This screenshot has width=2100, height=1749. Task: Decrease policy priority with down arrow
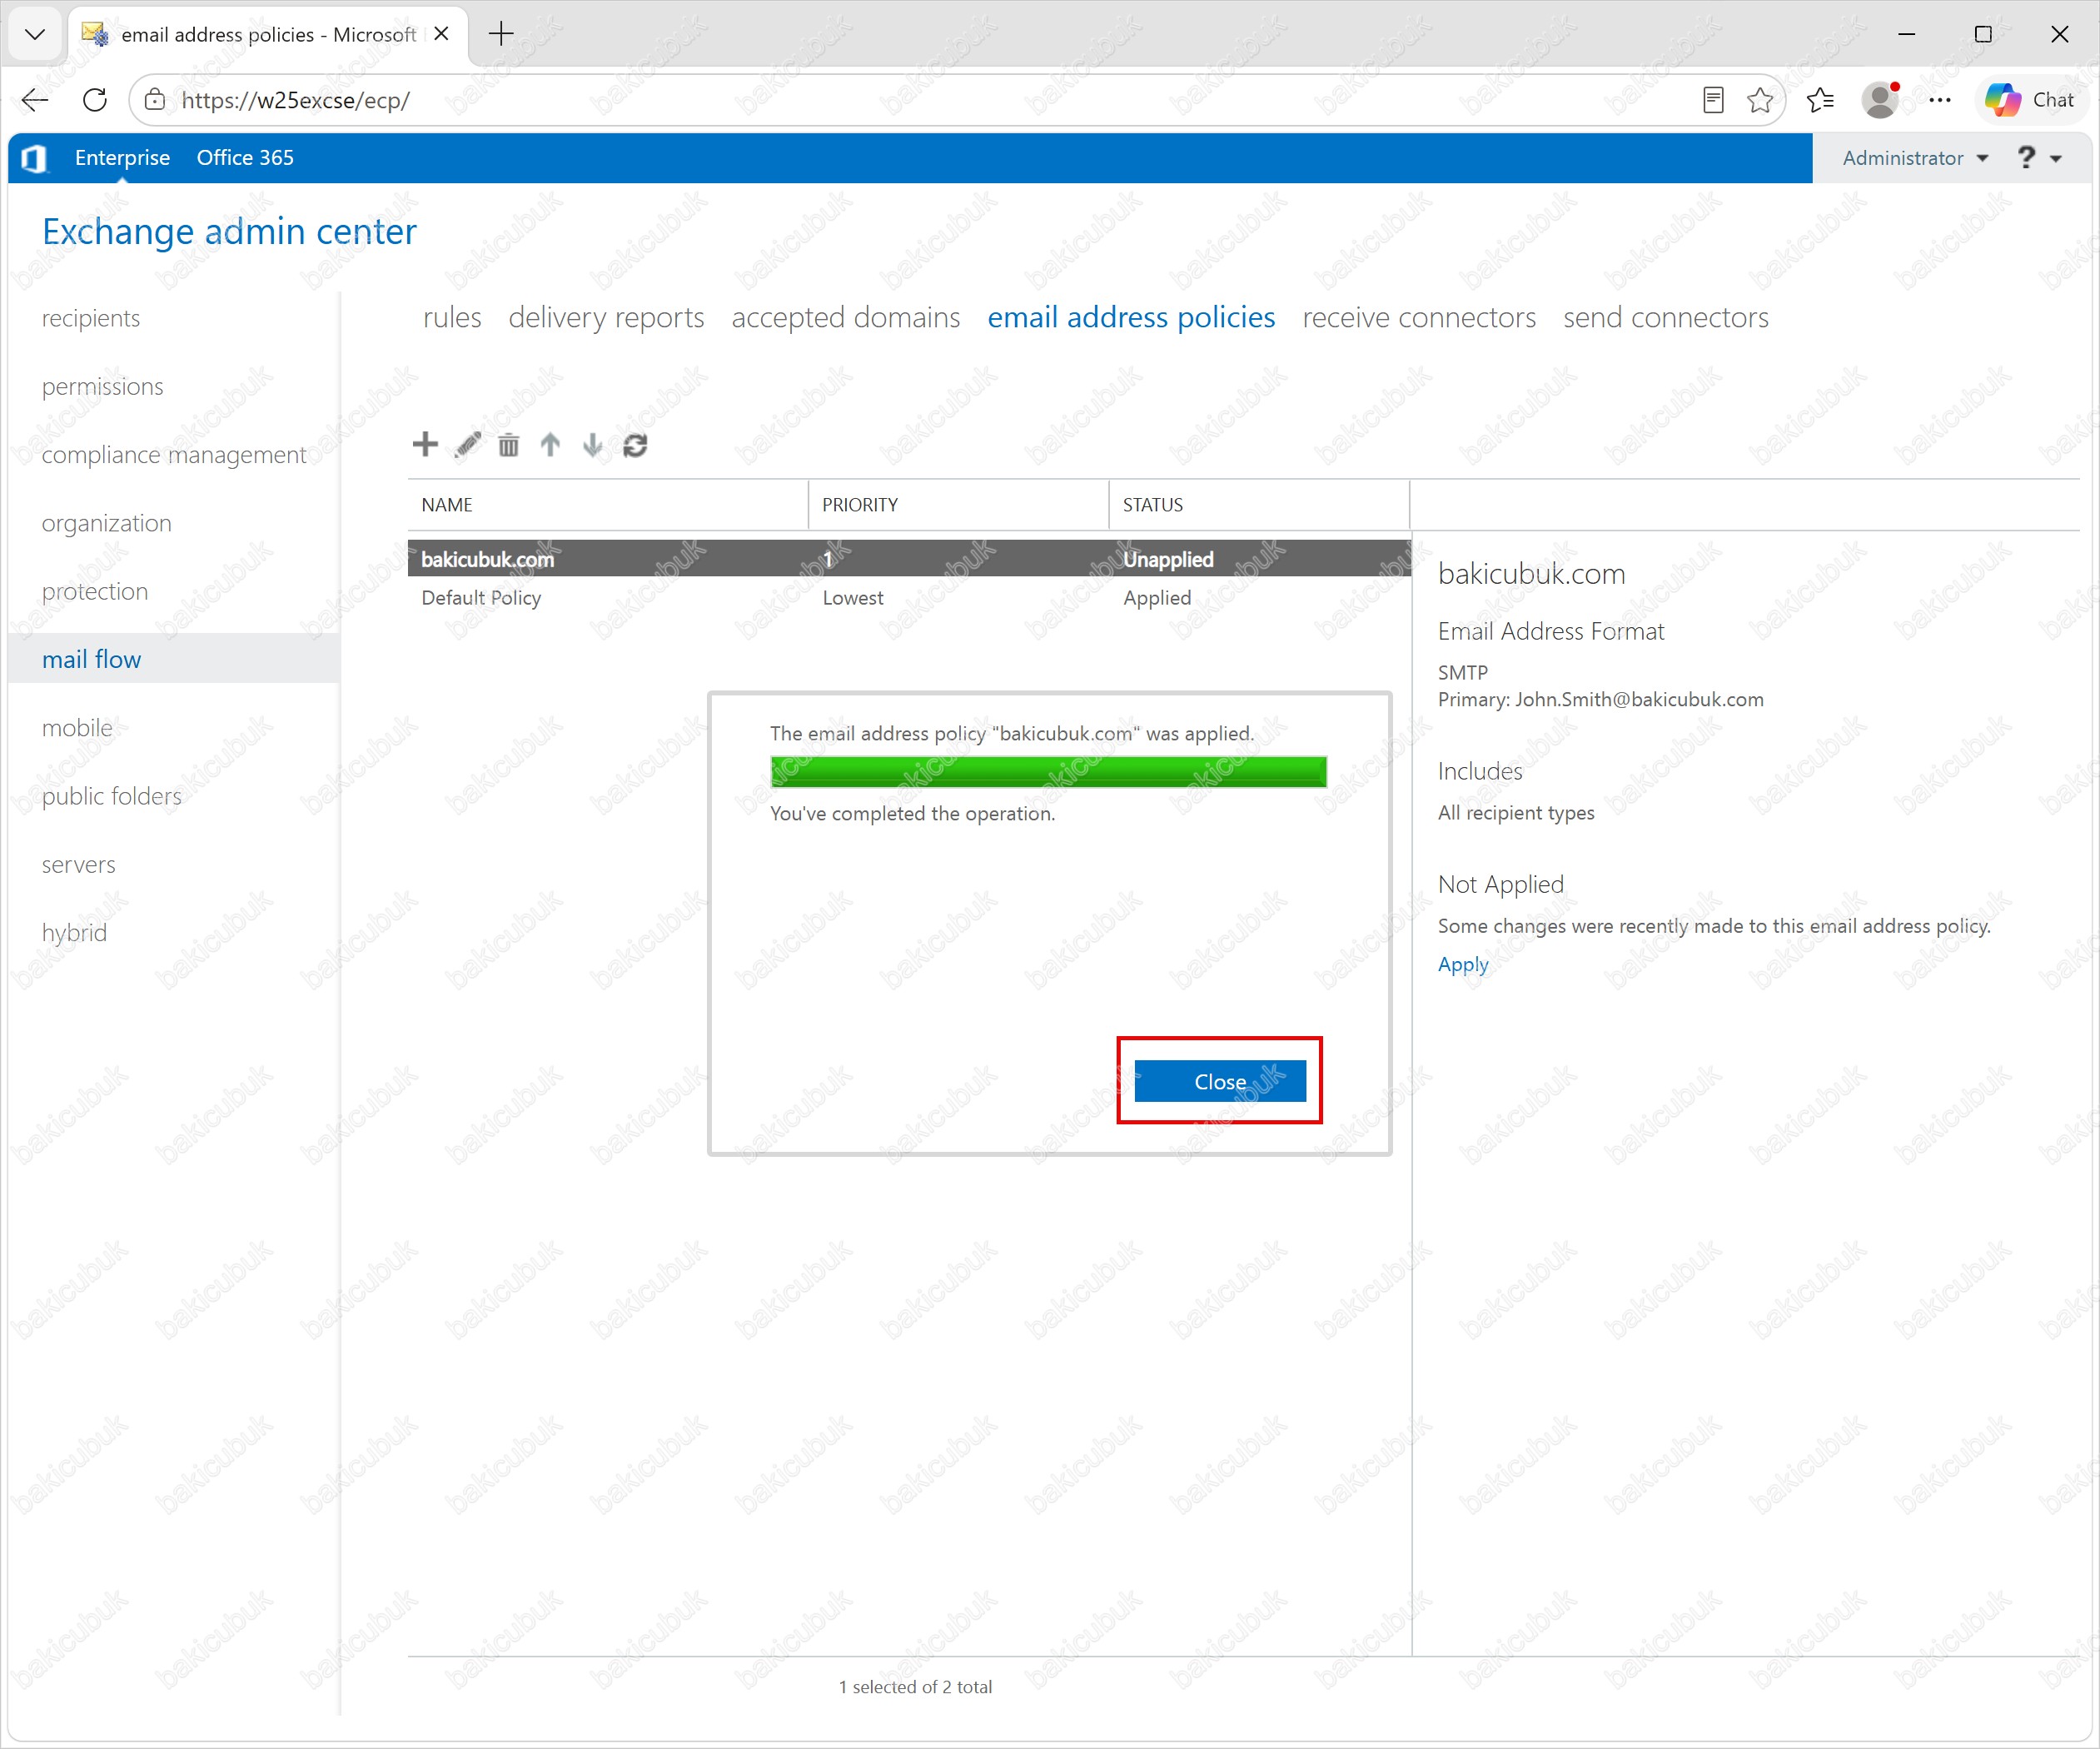tap(592, 445)
